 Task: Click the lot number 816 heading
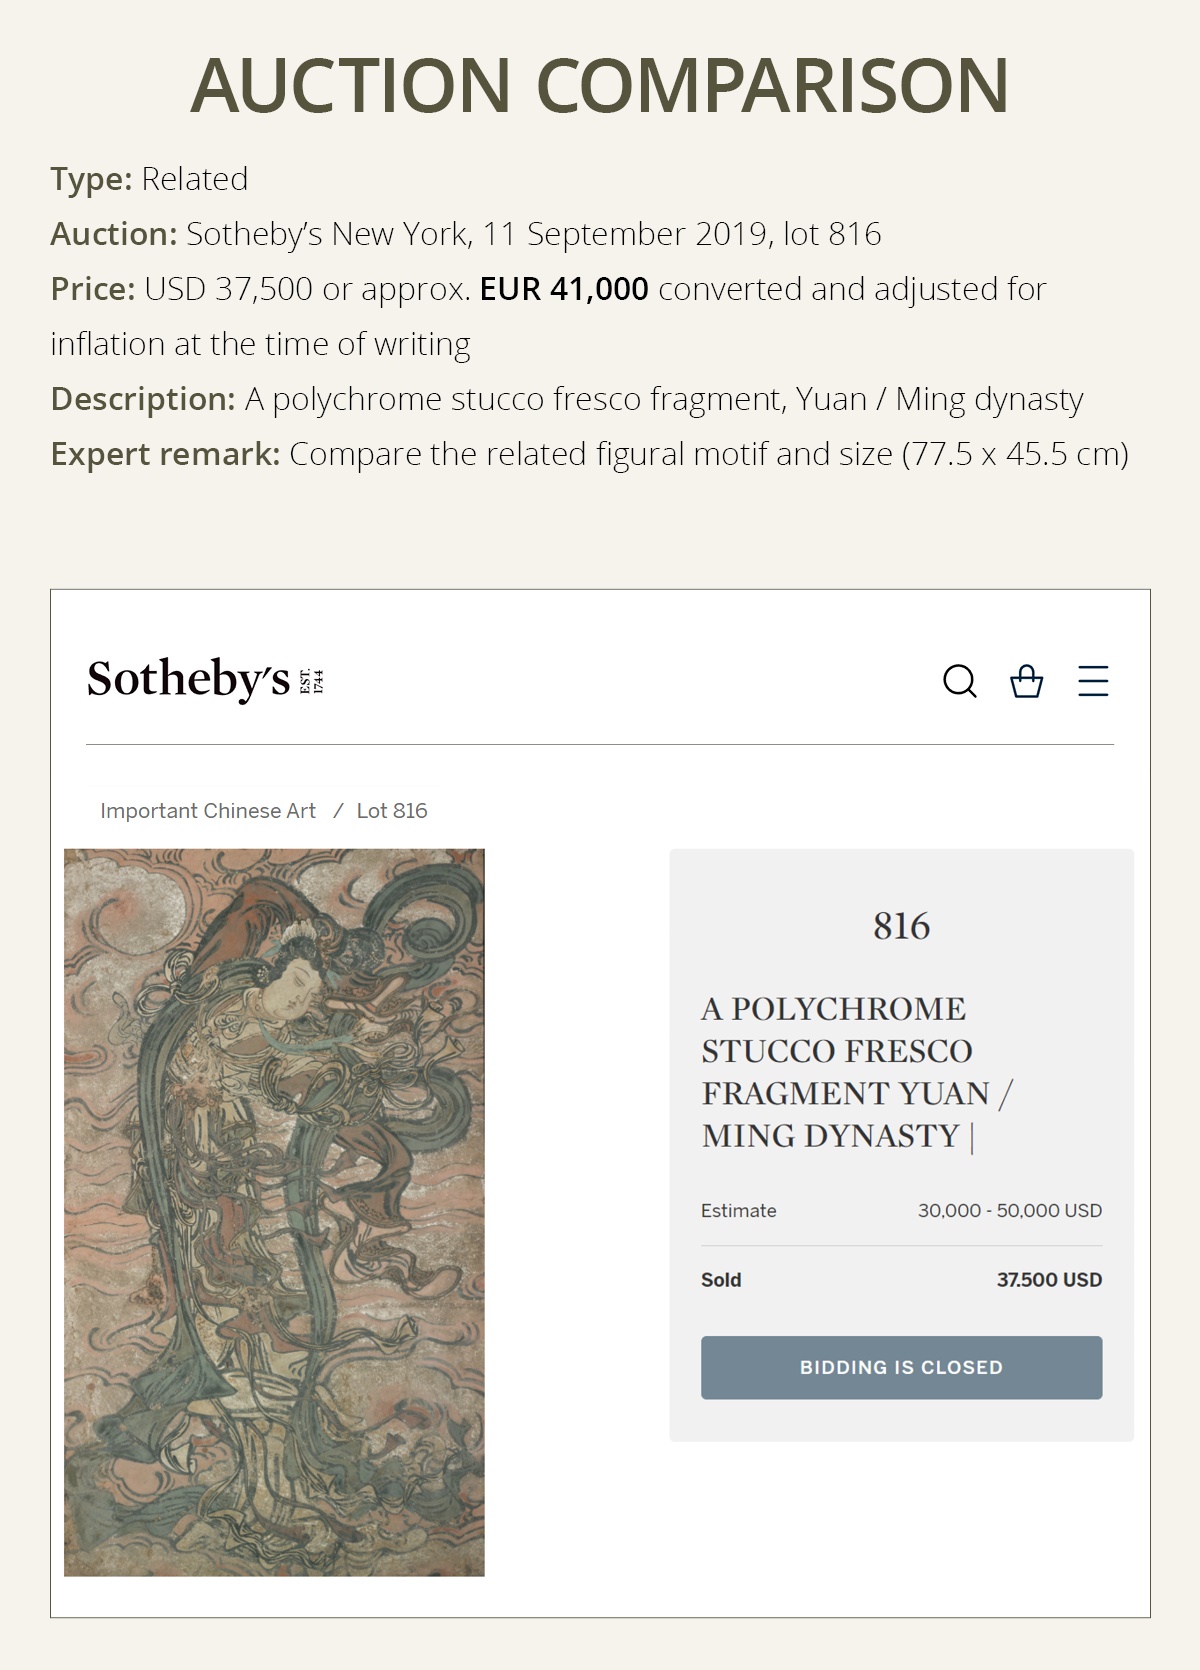pyautogui.click(x=901, y=924)
